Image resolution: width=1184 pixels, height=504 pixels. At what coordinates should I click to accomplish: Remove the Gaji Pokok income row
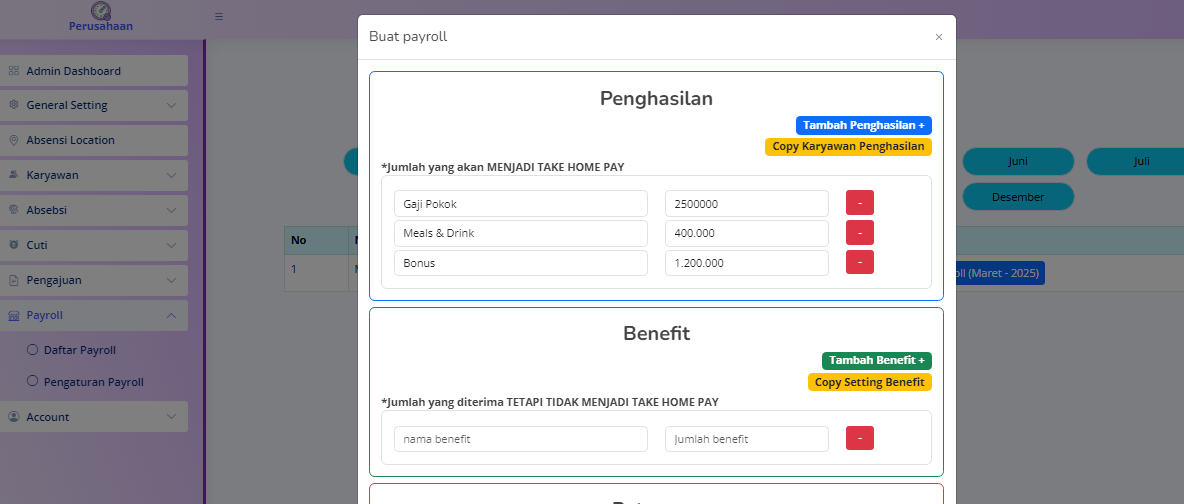[x=859, y=203]
